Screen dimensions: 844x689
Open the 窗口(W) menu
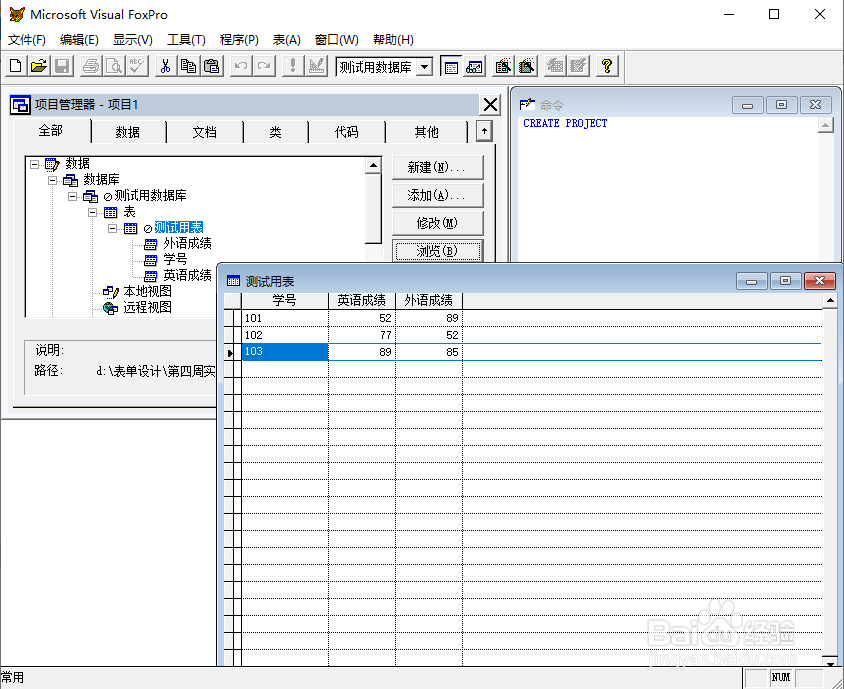[x=336, y=40]
